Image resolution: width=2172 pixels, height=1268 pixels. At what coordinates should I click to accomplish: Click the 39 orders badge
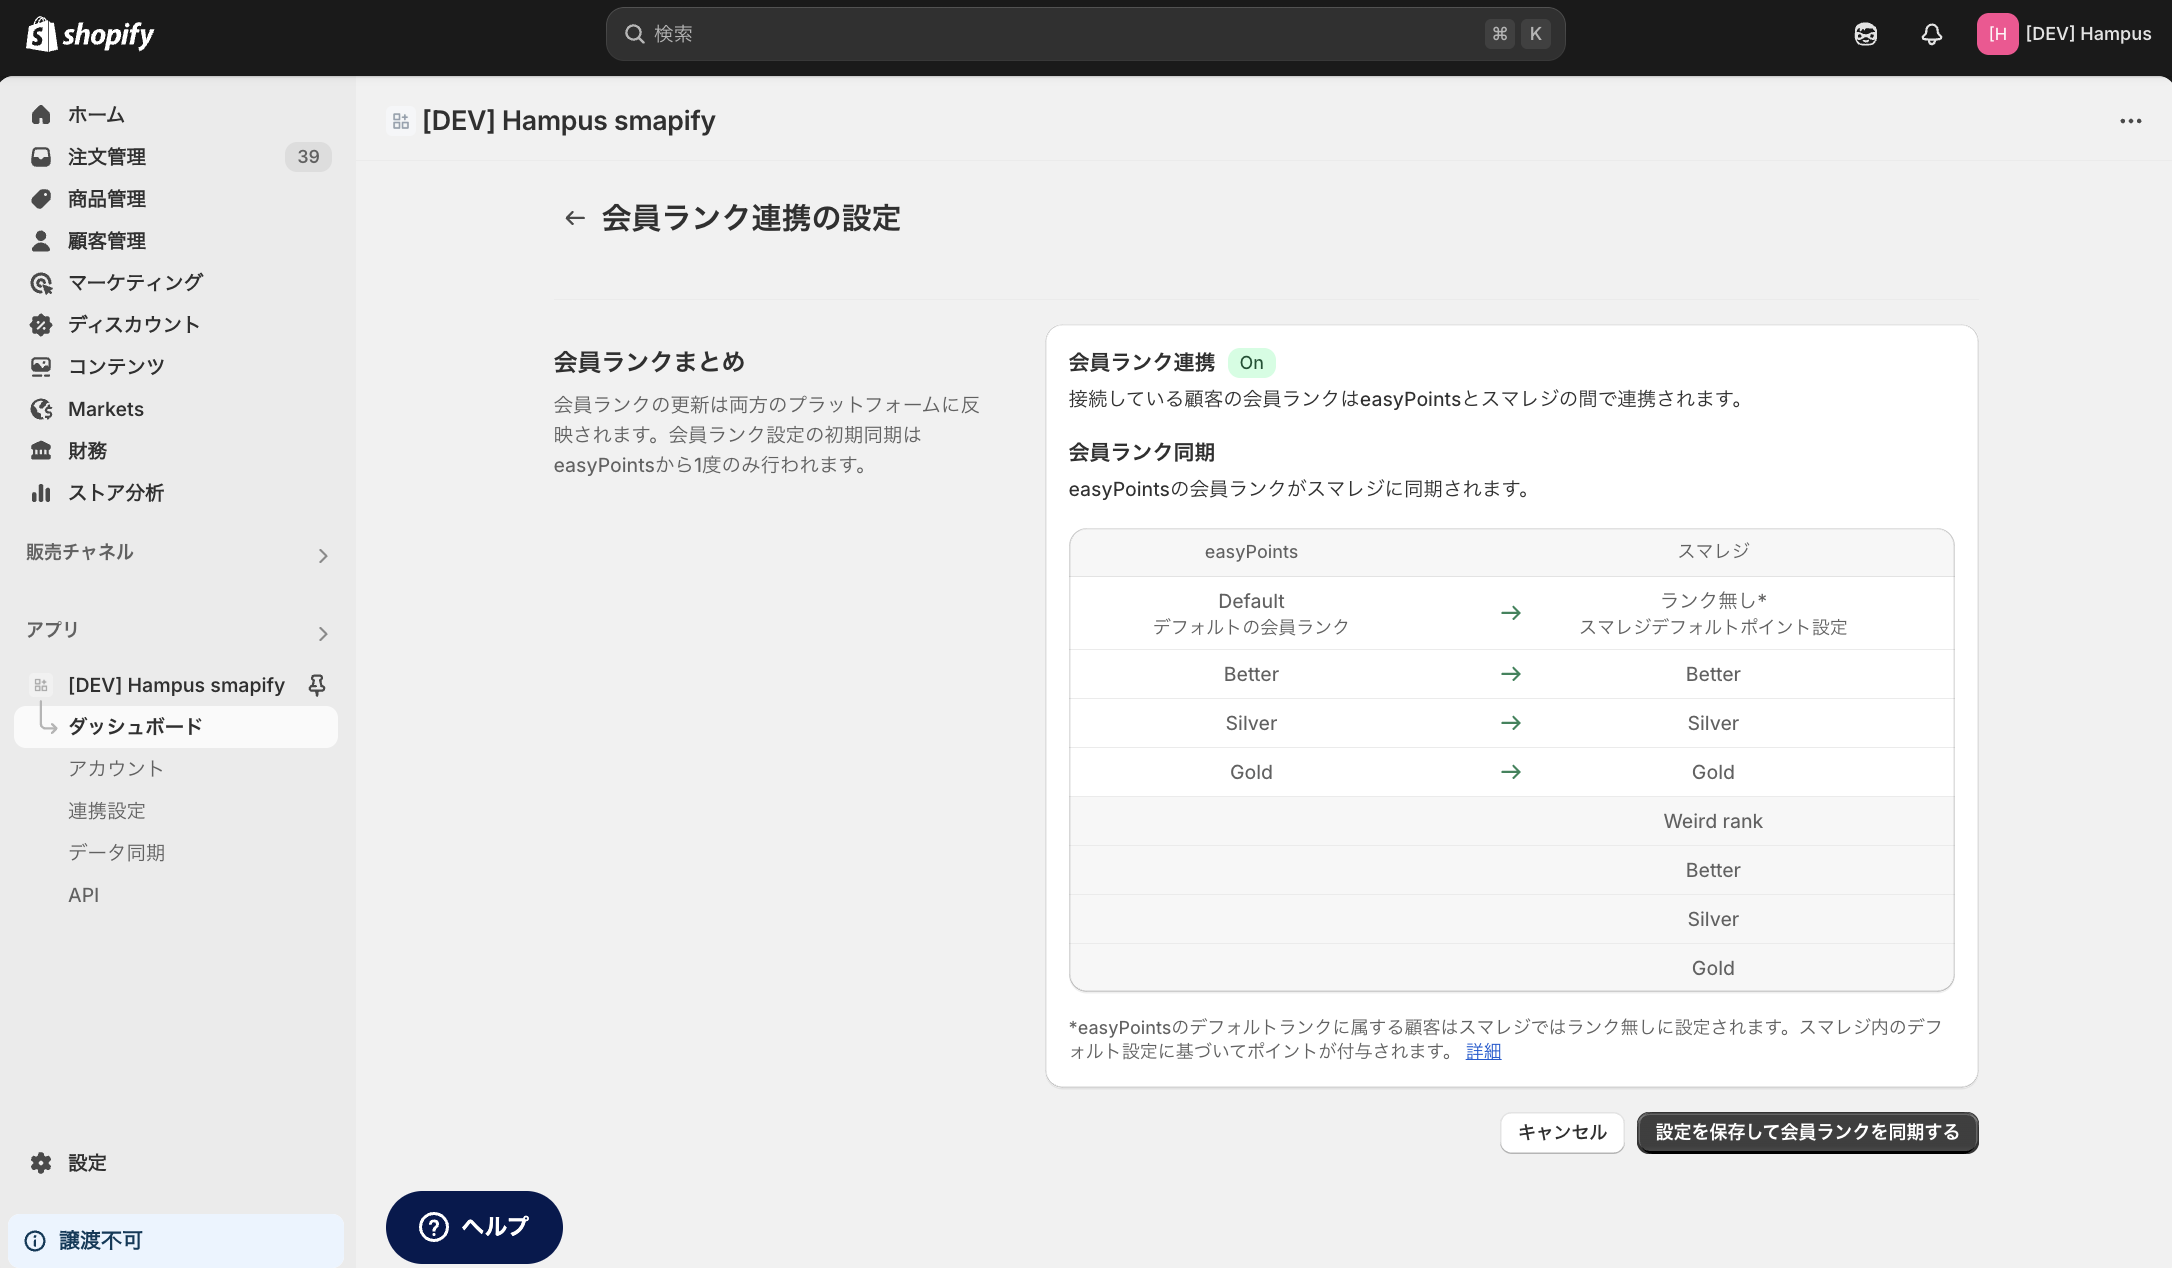click(x=308, y=156)
